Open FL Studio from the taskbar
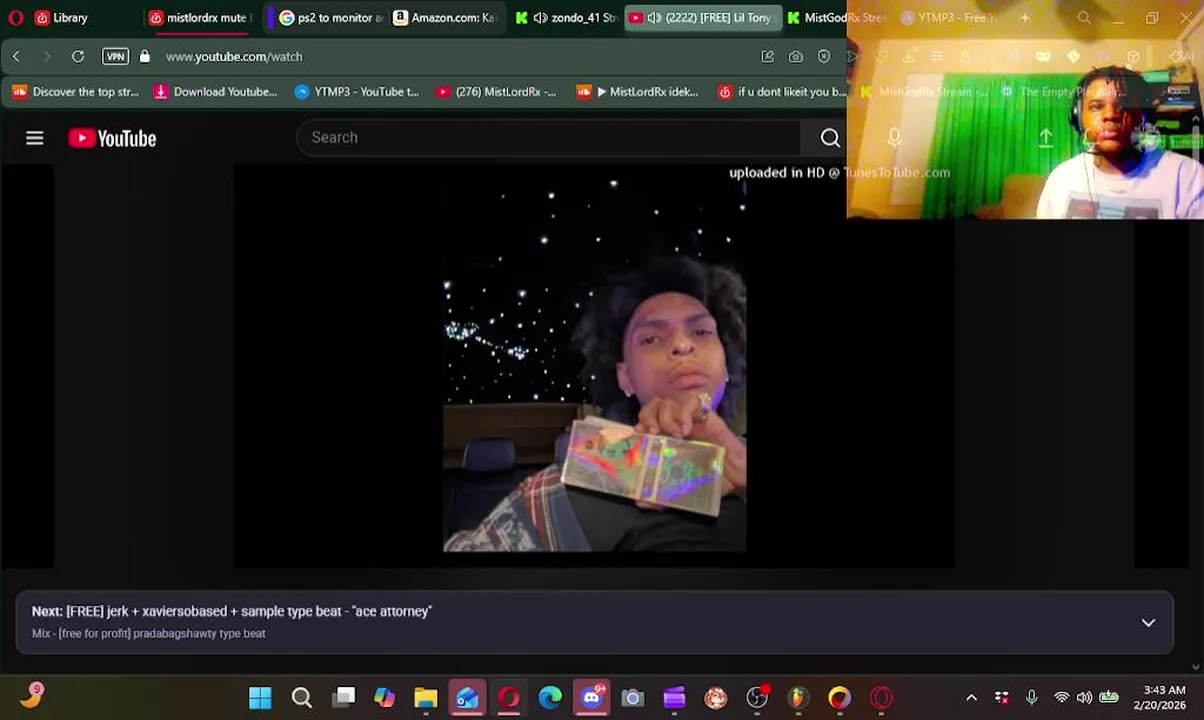This screenshot has width=1204, height=720. pyautogui.click(x=798, y=698)
